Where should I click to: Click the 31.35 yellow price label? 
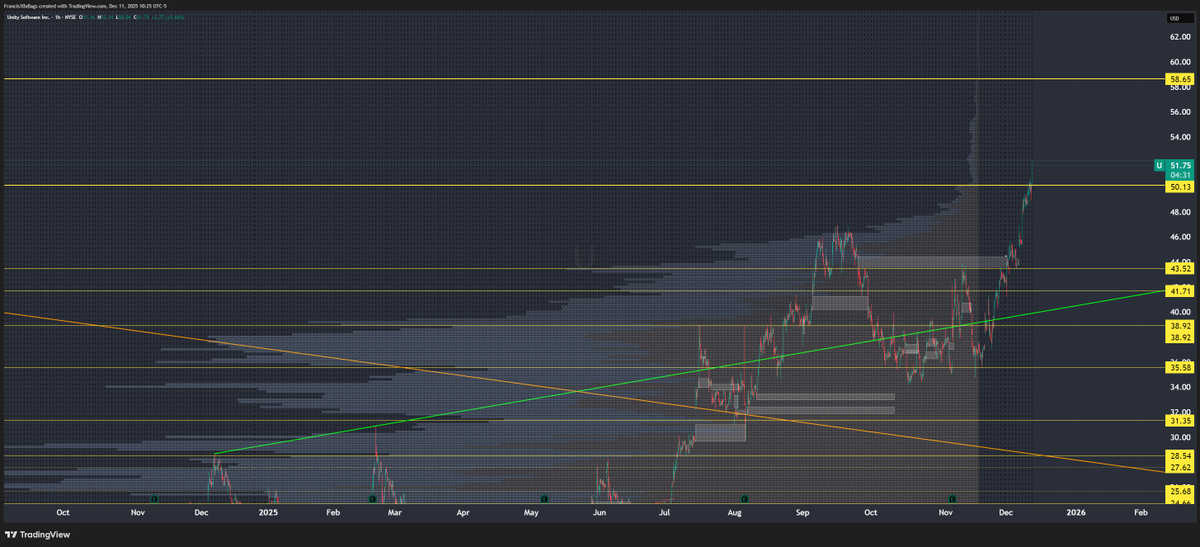coord(1180,421)
